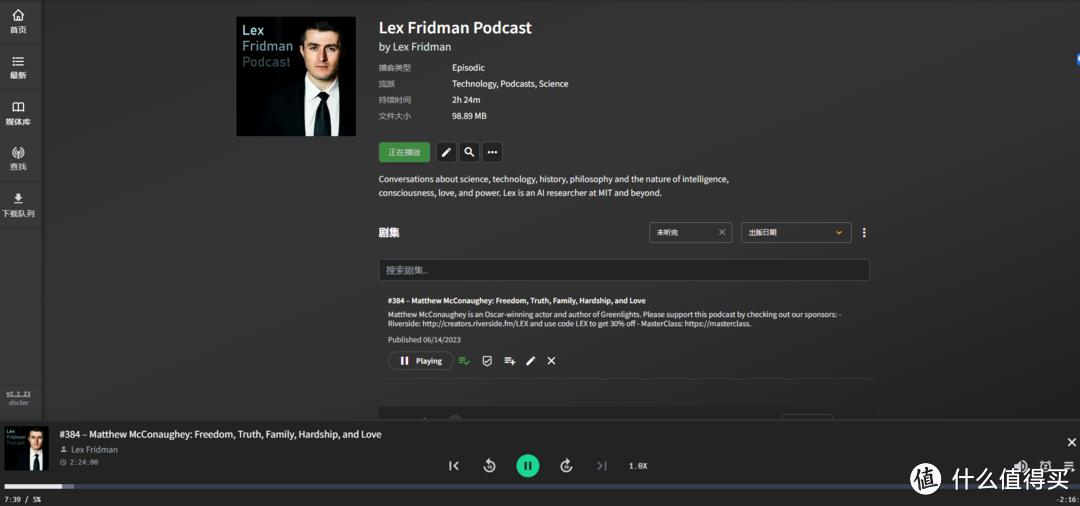
Task: Click the magnifier find-episodes icon beside 正在播放
Action: click(469, 152)
